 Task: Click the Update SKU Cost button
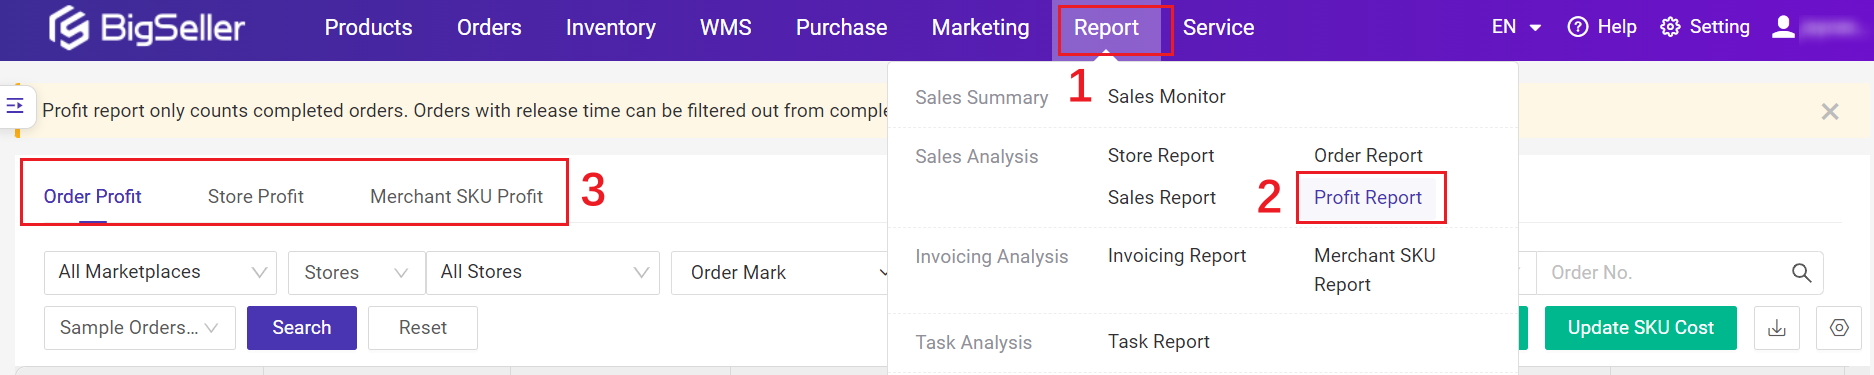(1640, 328)
